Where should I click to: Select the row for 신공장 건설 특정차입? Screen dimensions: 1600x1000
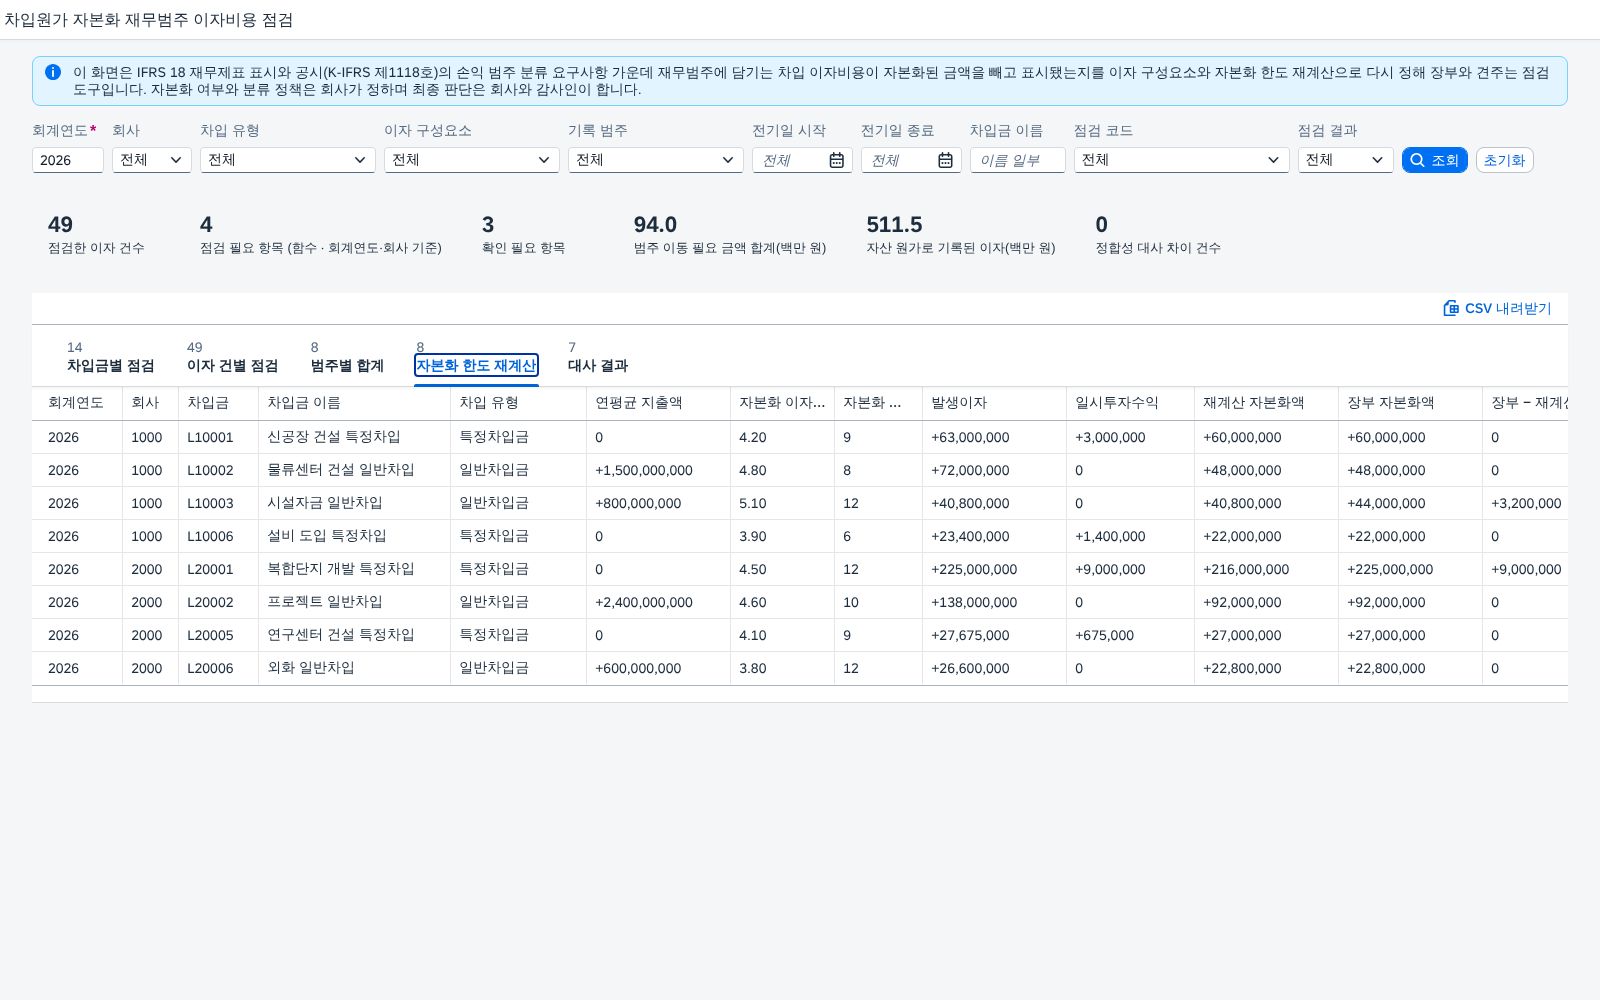(800, 437)
